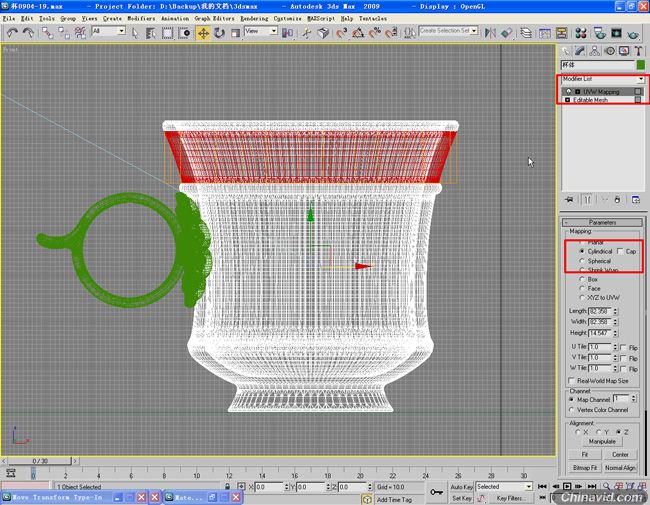The height and width of the screenshot is (505, 650).
Task: Click the Align tool icon
Action: [506, 33]
